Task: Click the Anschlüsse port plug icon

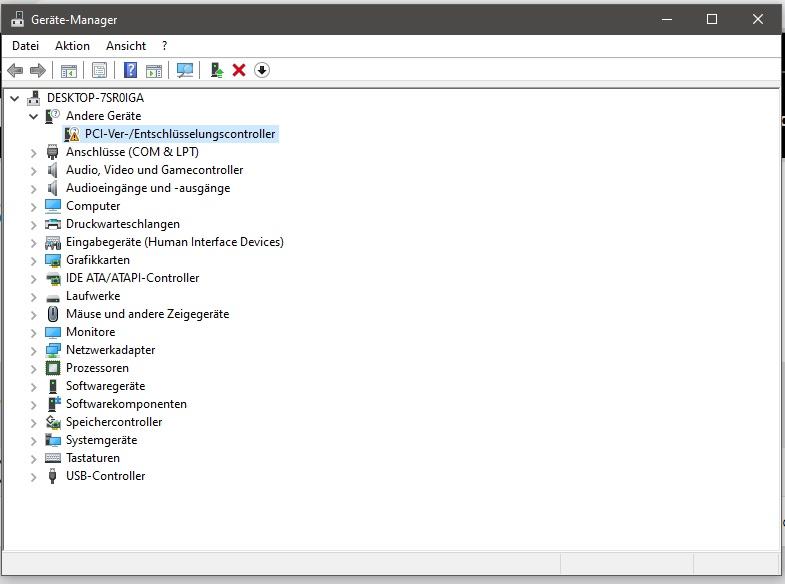Action: pos(52,152)
